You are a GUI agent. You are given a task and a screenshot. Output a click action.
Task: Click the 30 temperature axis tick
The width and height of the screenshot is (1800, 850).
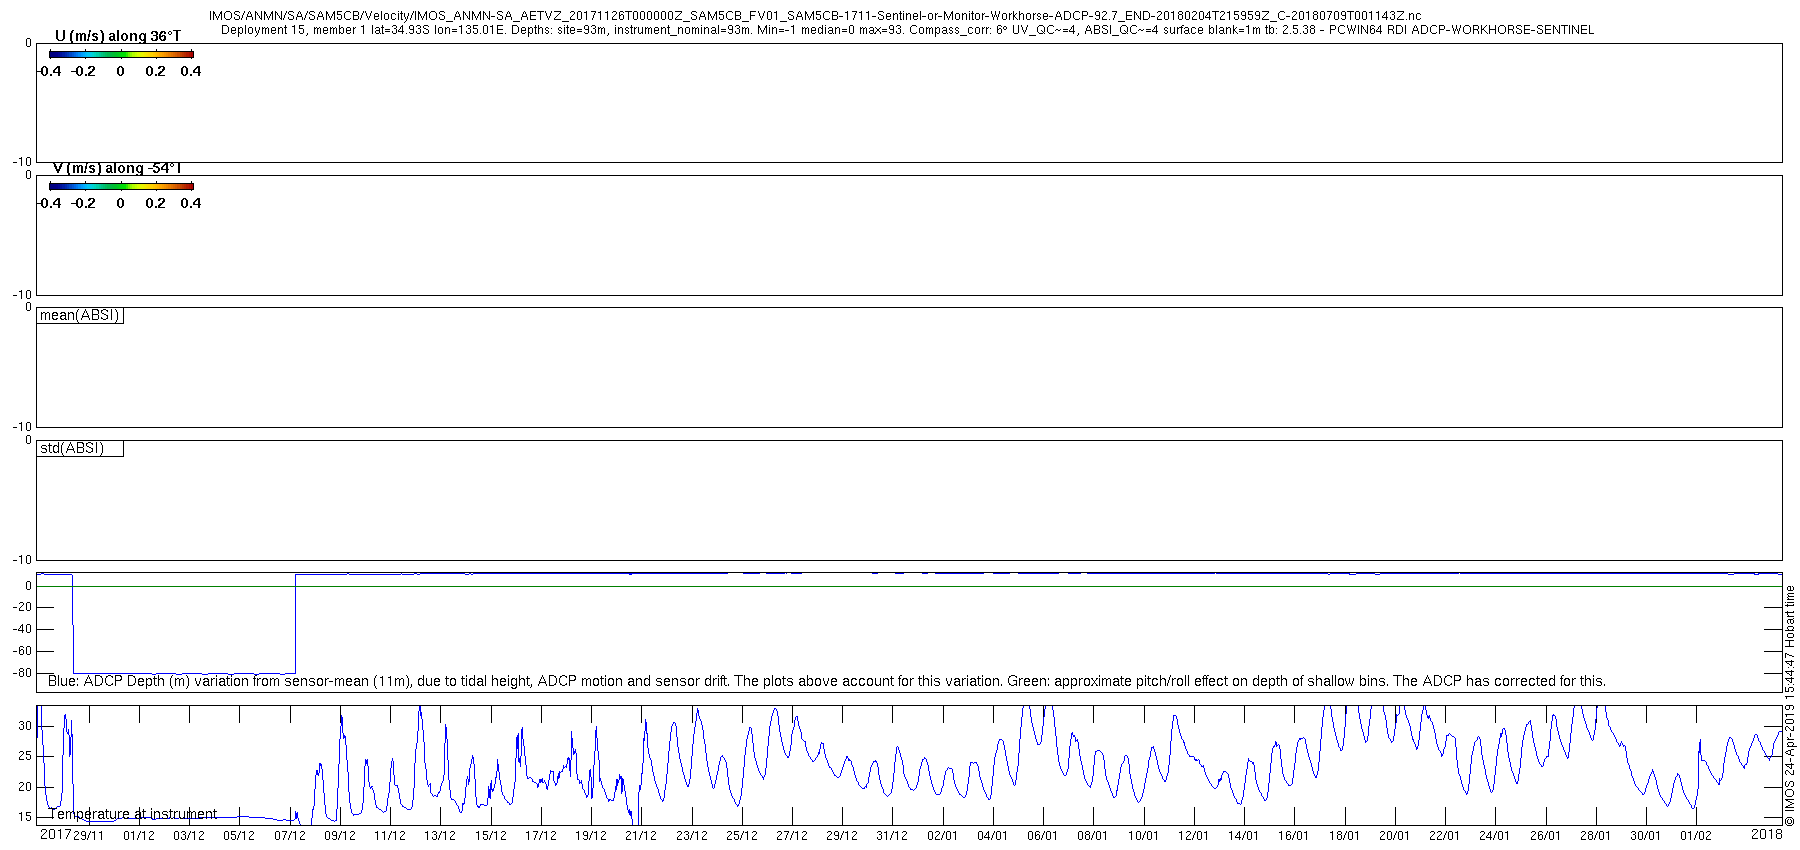(x=26, y=726)
